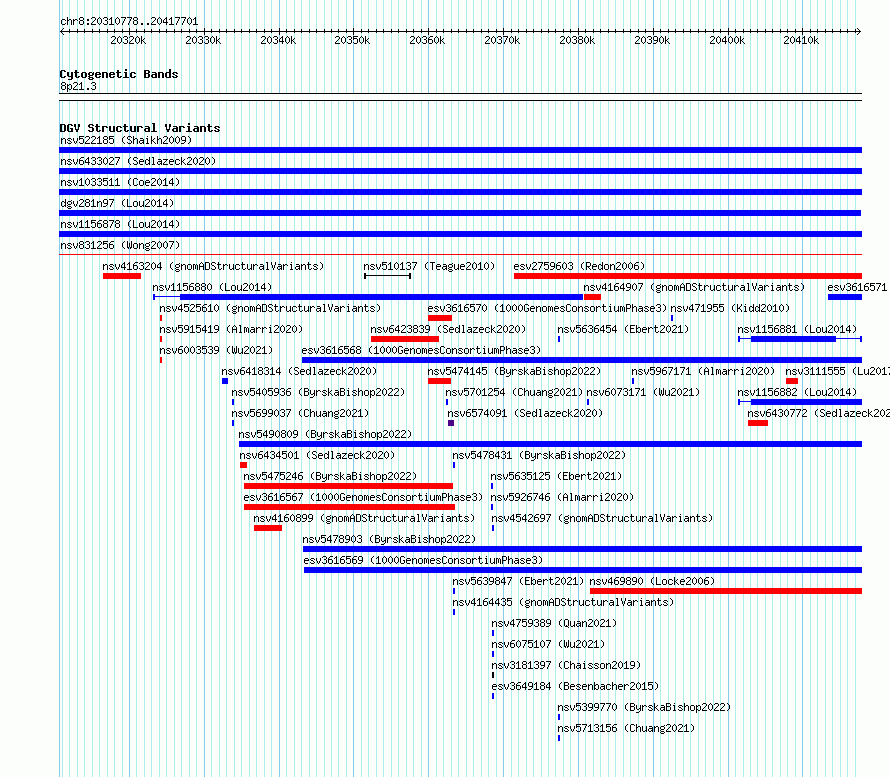Select the blue nsv5478903 (ByrskaBishop2022) bar
This screenshot has width=890, height=777.
pyautogui.click(x=582, y=549)
